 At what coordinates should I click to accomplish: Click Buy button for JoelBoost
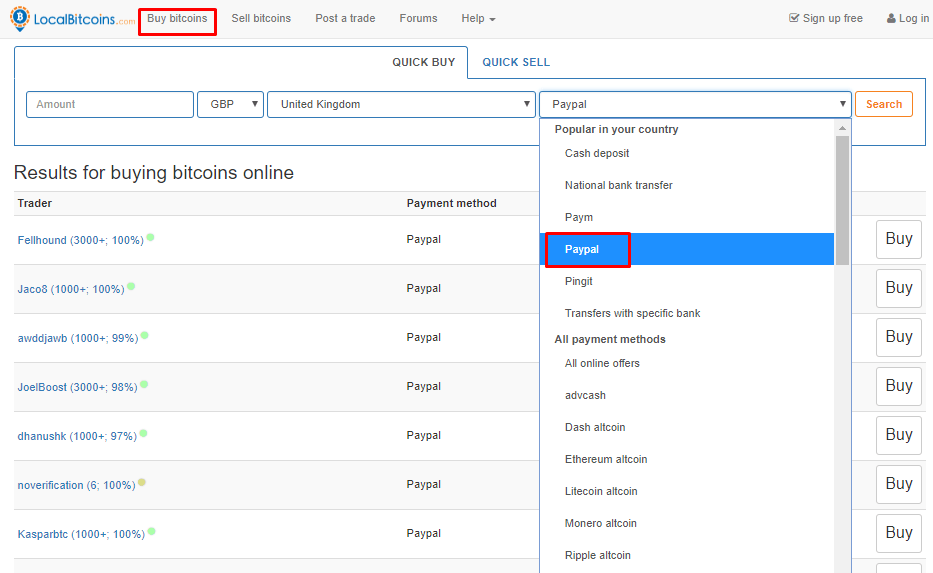coord(898,386)
